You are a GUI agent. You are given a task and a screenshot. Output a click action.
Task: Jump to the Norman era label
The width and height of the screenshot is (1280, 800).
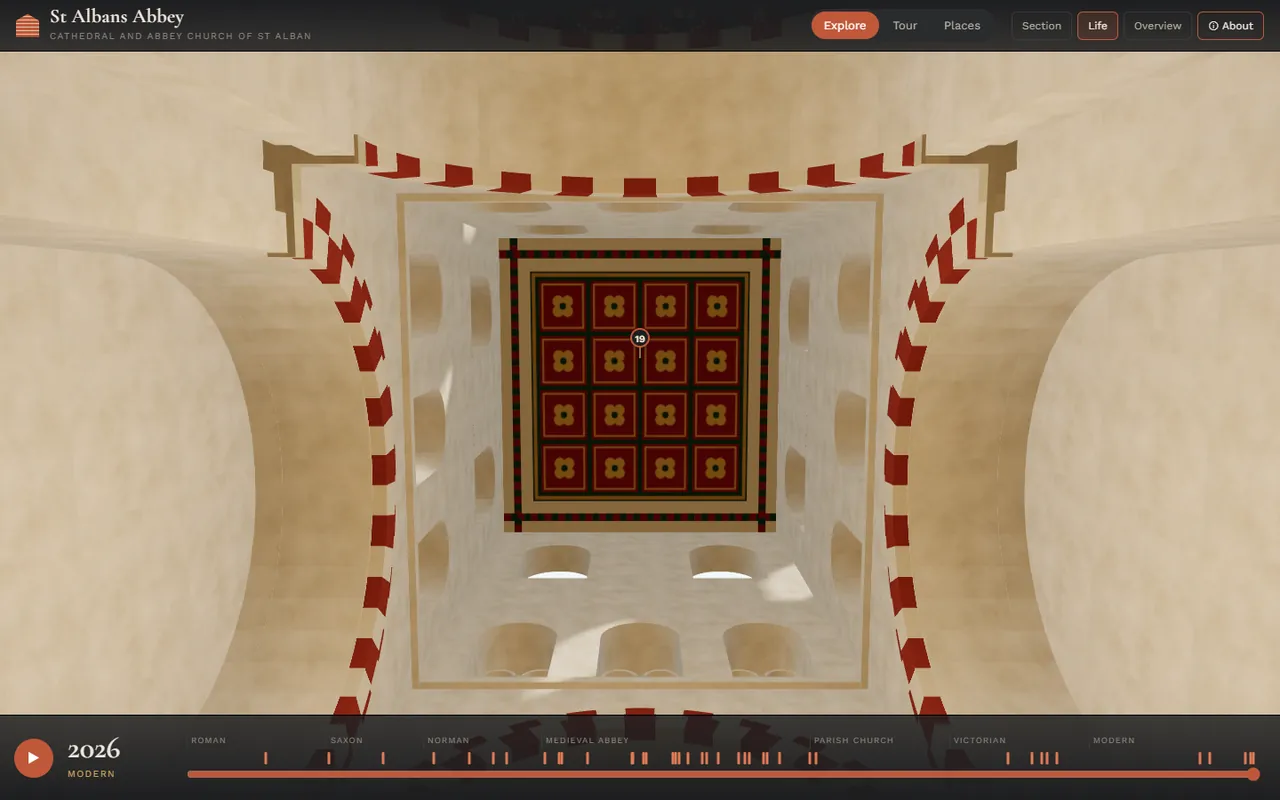tap(448, 741)
